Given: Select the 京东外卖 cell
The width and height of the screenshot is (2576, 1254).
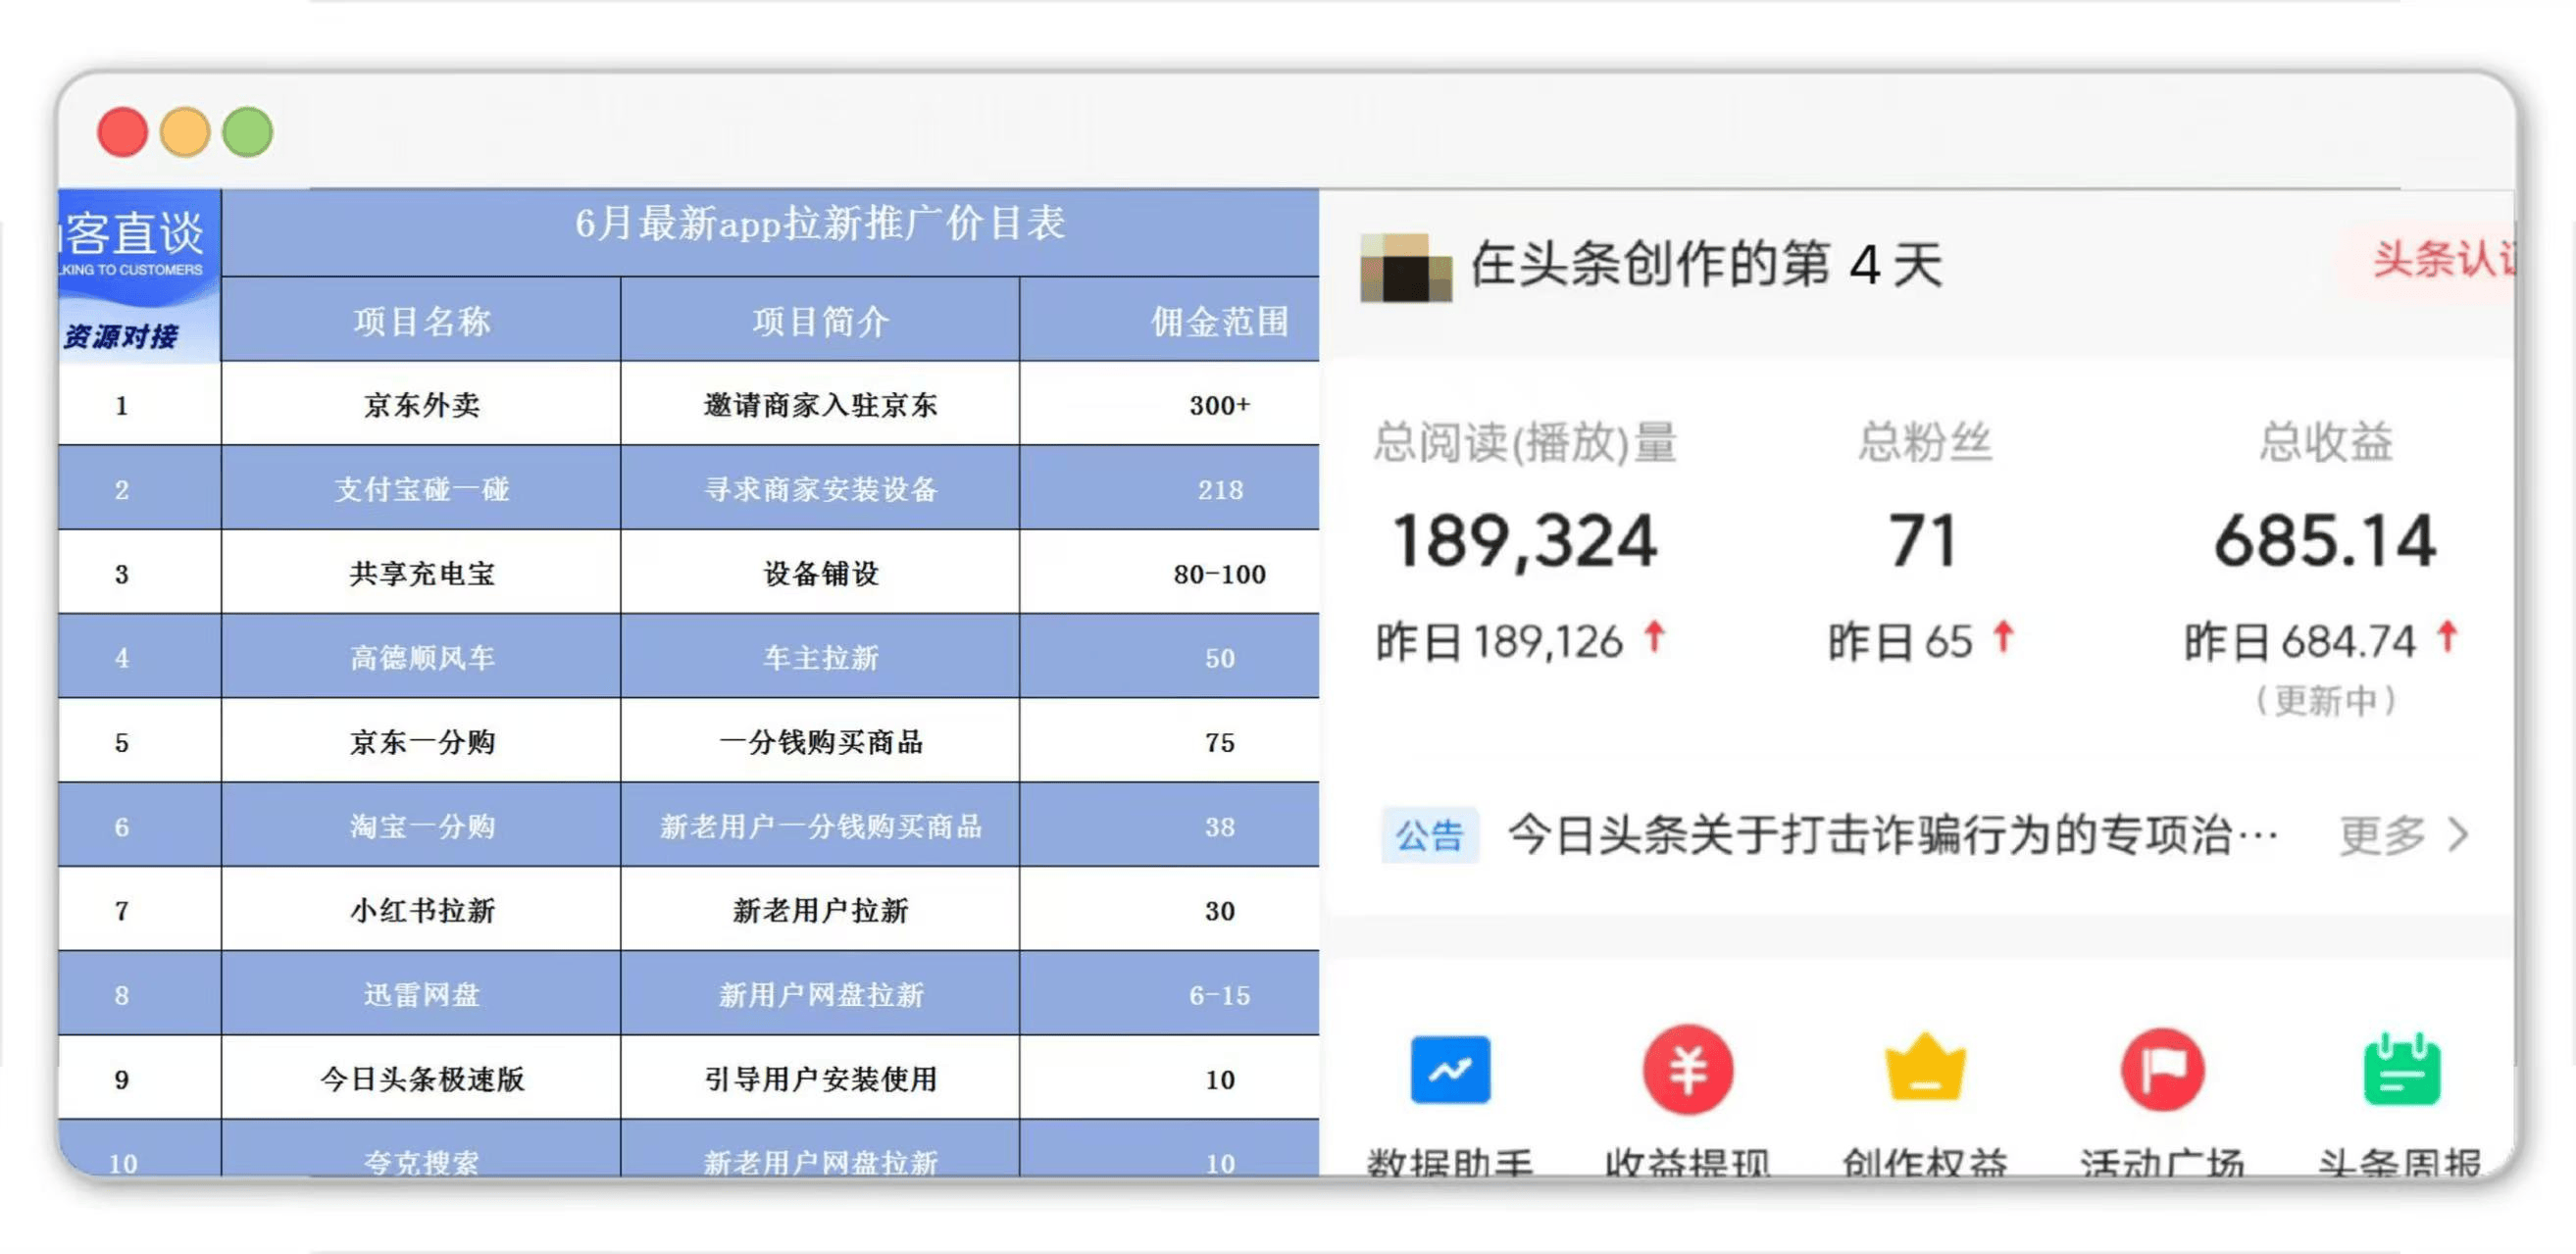Looking at the screenshot, I should coord(421,404).
